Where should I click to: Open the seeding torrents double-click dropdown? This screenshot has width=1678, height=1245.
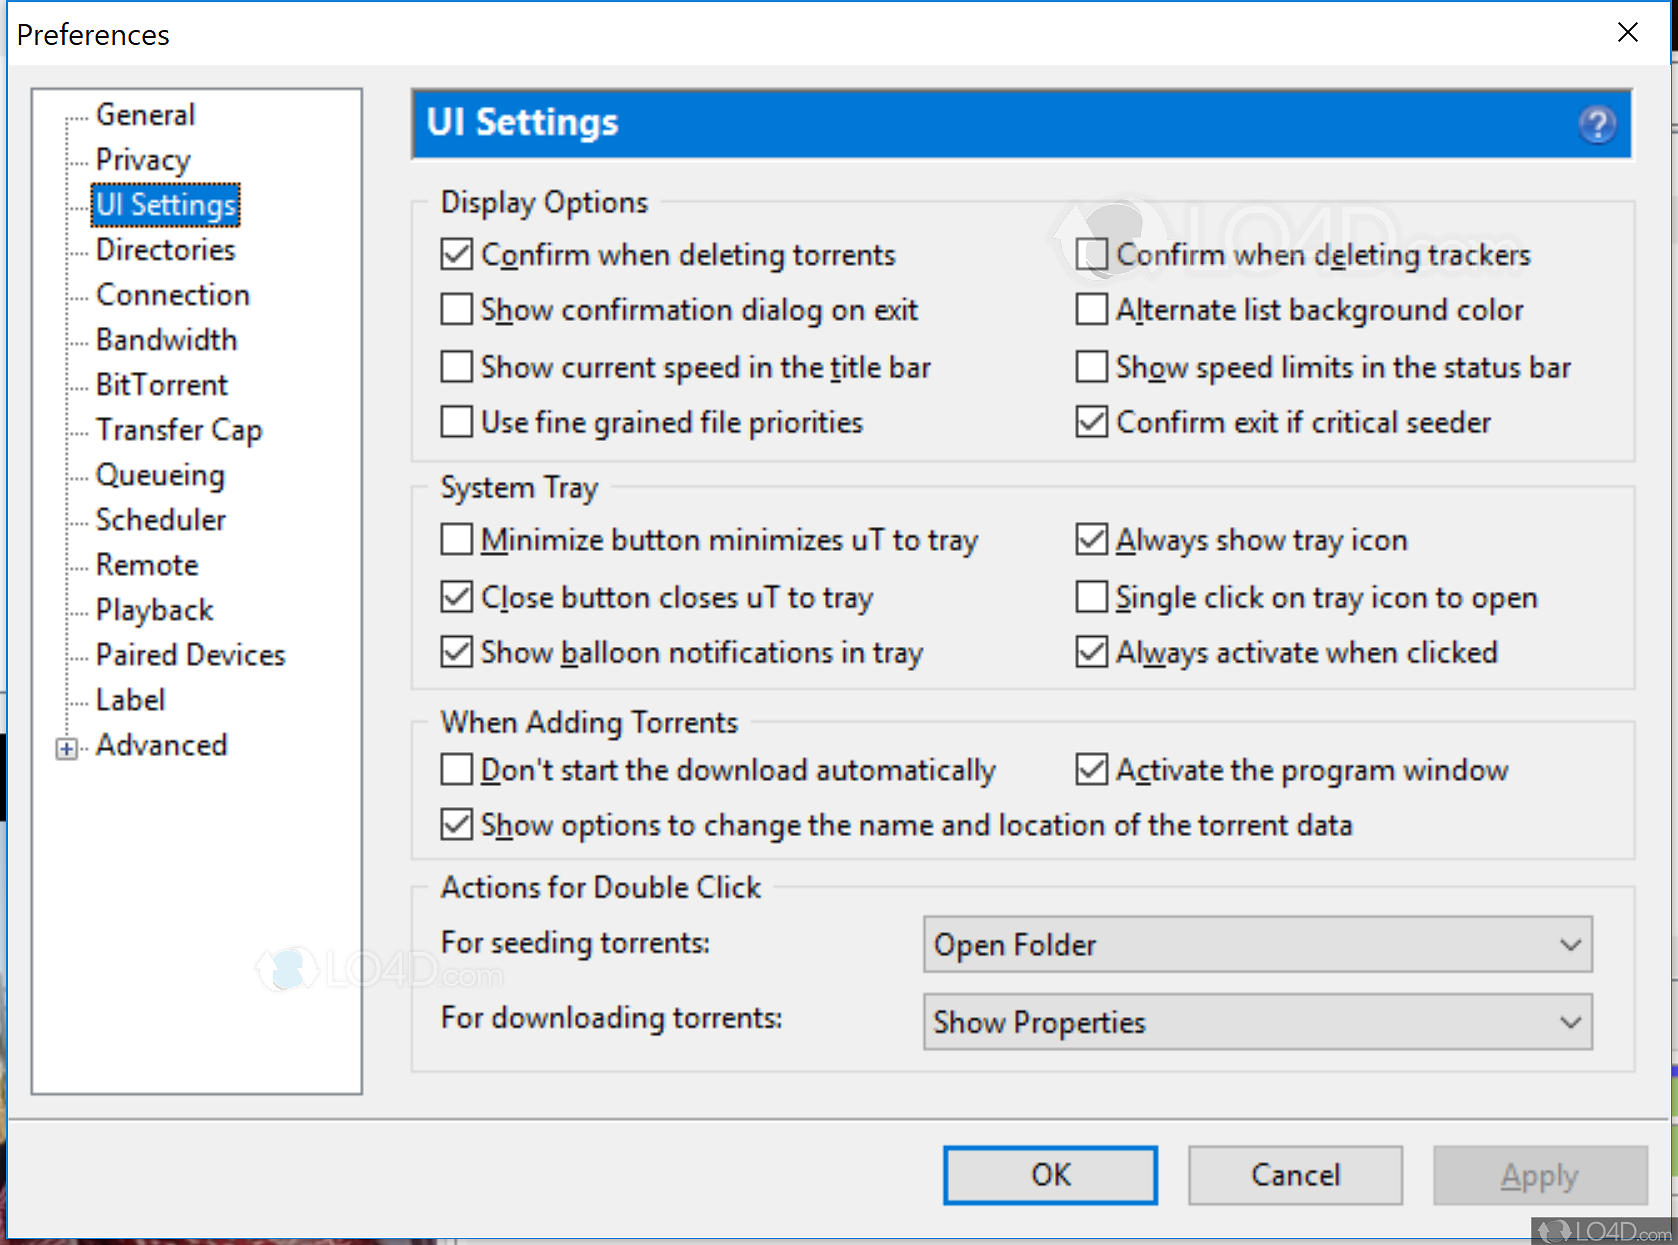(x=1257, y=945)
